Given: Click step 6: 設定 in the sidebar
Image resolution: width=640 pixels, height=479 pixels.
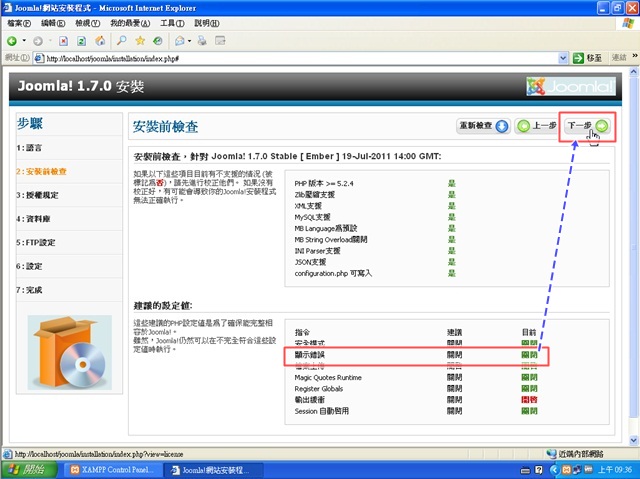Looking at the screenshot, I should (x=29, y=266).
